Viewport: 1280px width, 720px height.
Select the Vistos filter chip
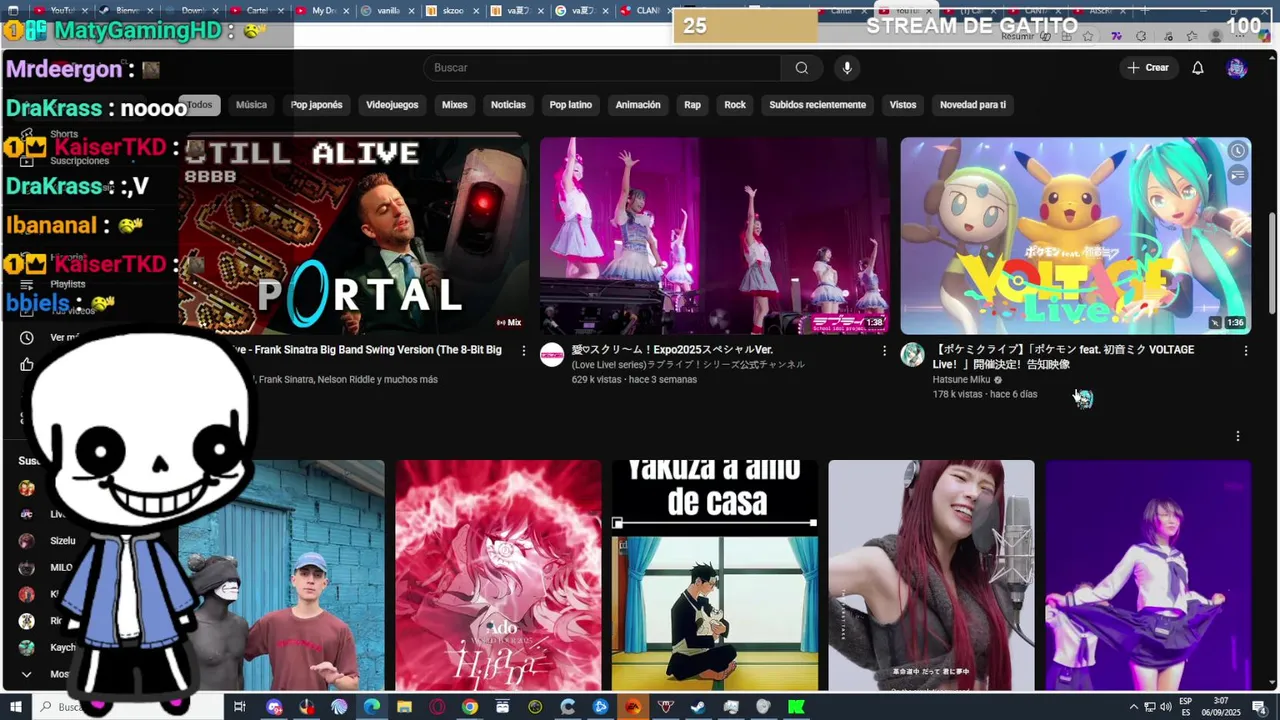pos(903,105)
